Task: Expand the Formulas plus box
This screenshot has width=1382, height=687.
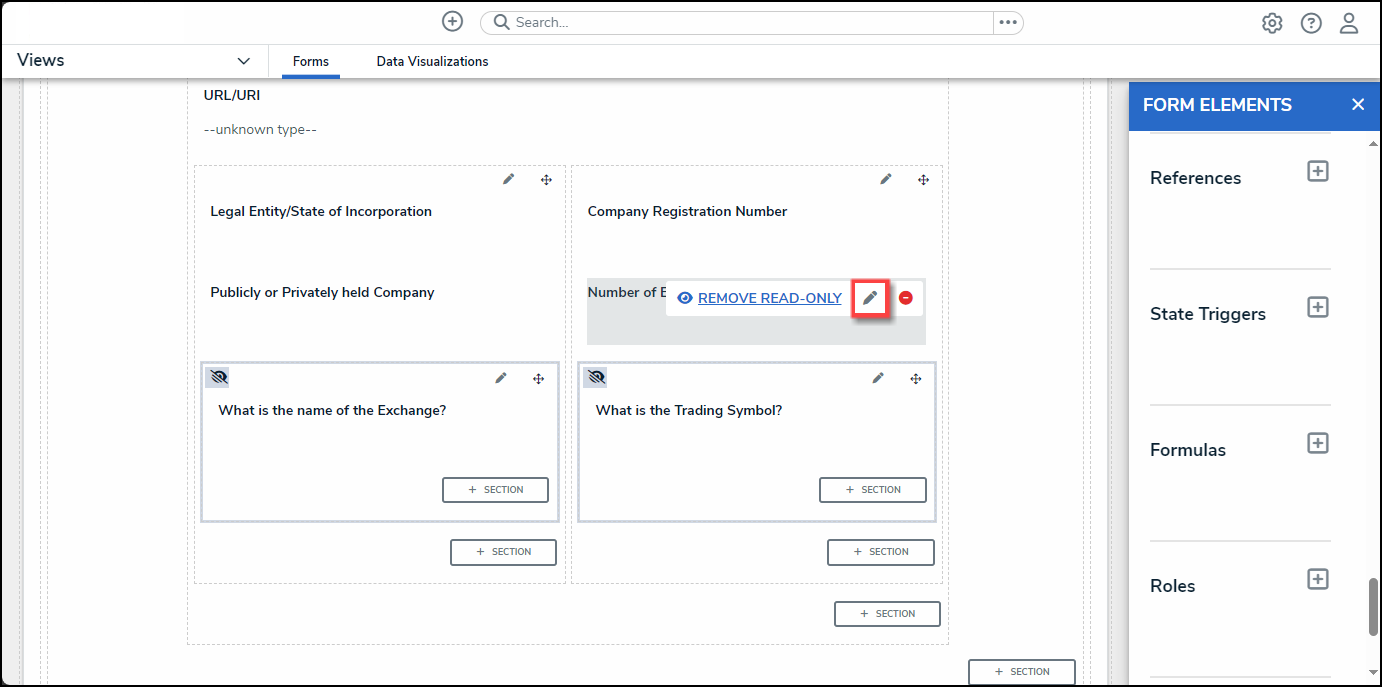Action: pyautogui.click(x=1318, y=443)
